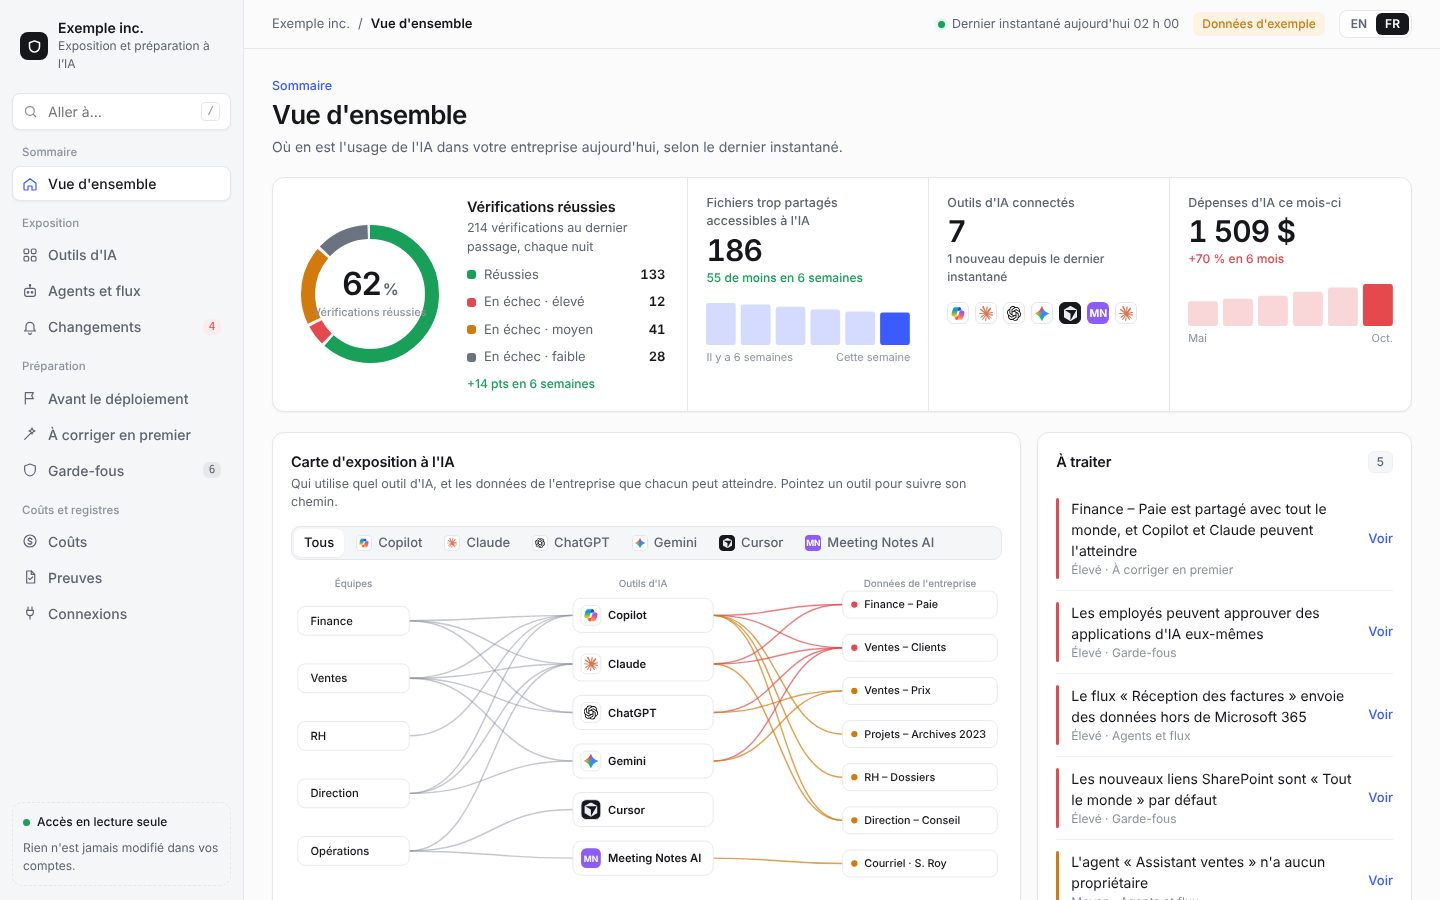Filter the exposure map by Copilot
The image size is (1440, 900).
(390, 543)
